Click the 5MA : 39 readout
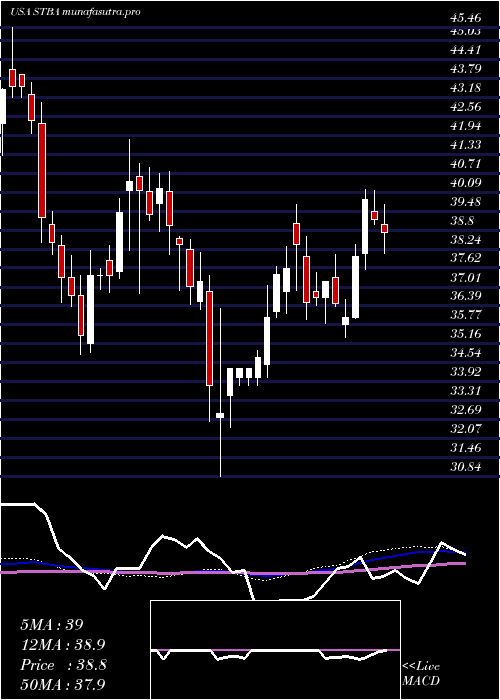Viewport: 500px width, 700px height. coord(52,625)
